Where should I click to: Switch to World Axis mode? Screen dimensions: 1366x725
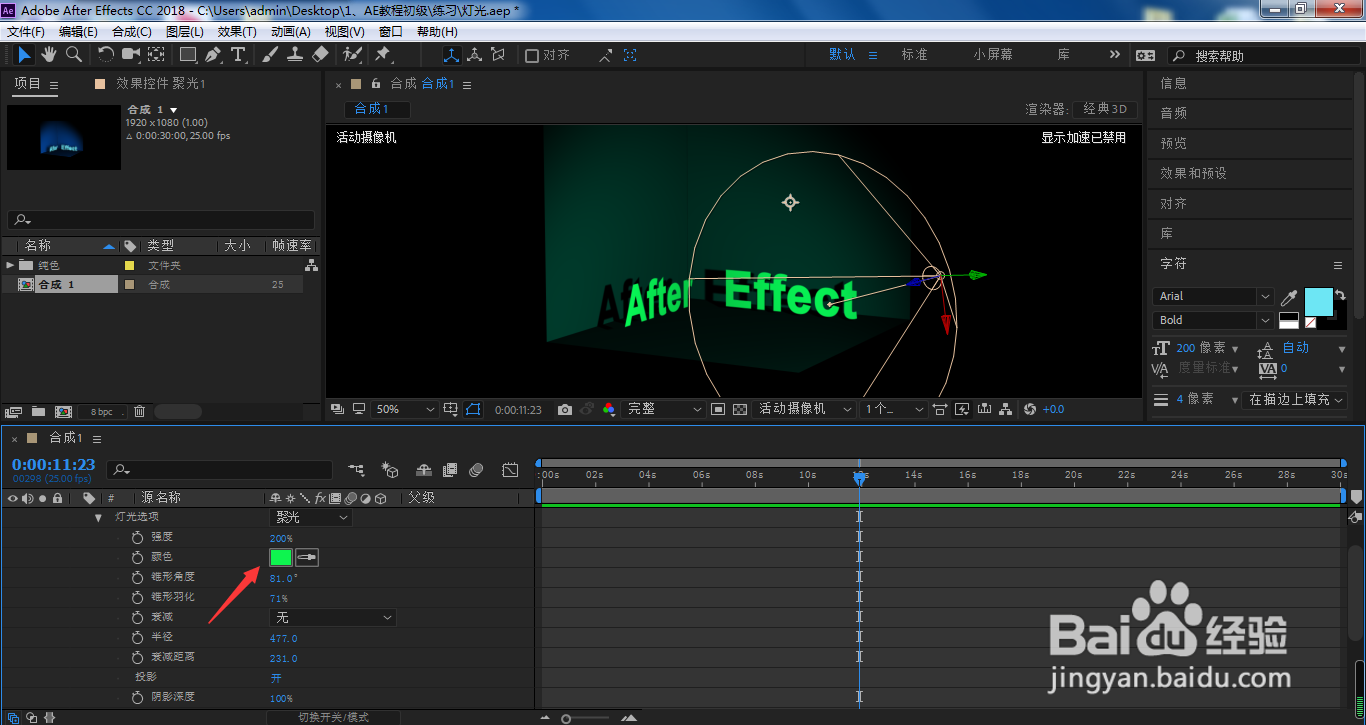[474, 55]
